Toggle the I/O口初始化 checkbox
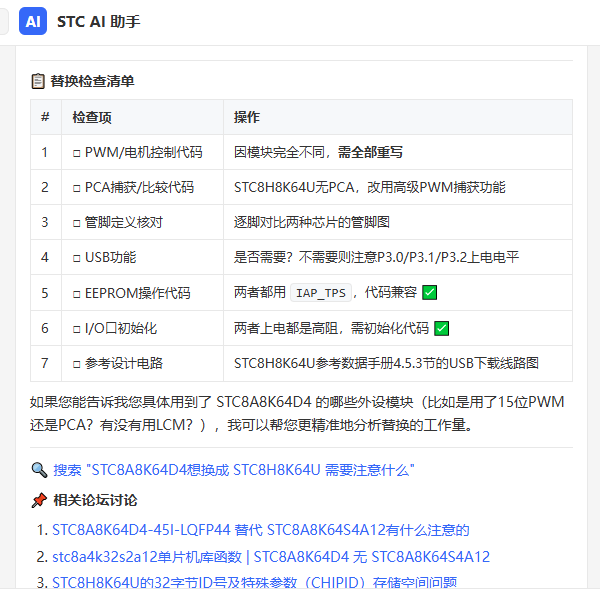The image size is (600, 592). click(x=77, y=329)
